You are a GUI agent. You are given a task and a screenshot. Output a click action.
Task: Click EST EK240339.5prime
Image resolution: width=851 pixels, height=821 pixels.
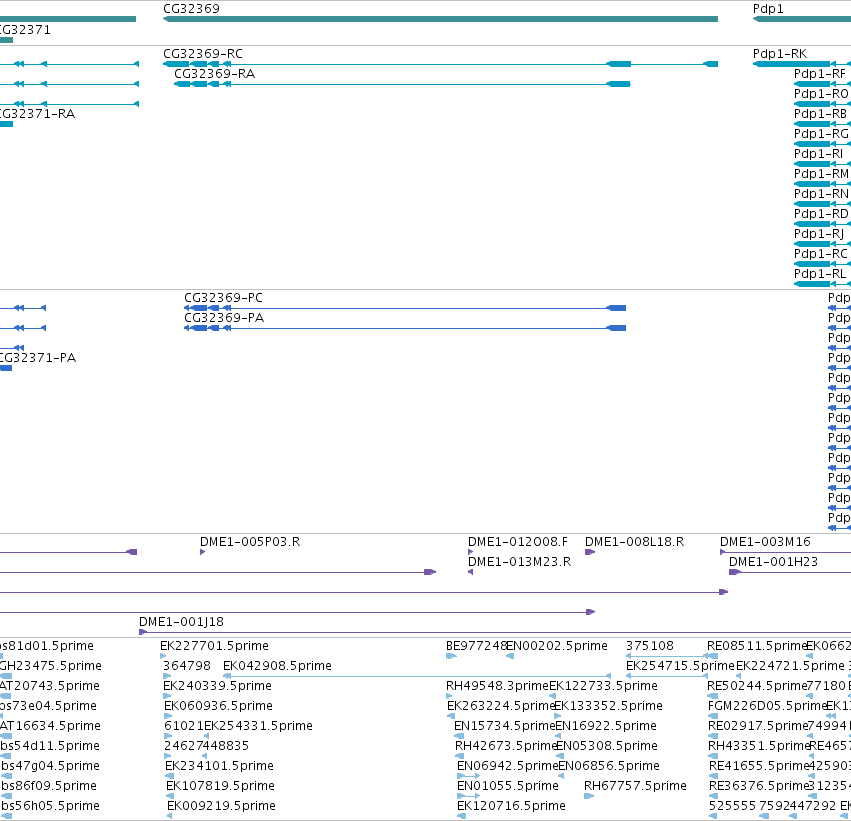(x=217, y=686)
